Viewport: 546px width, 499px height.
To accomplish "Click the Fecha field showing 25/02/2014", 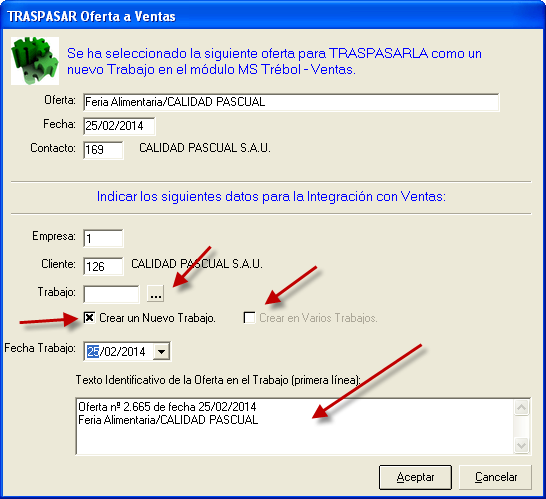I will pyautogui.click(x=119, y=126).
